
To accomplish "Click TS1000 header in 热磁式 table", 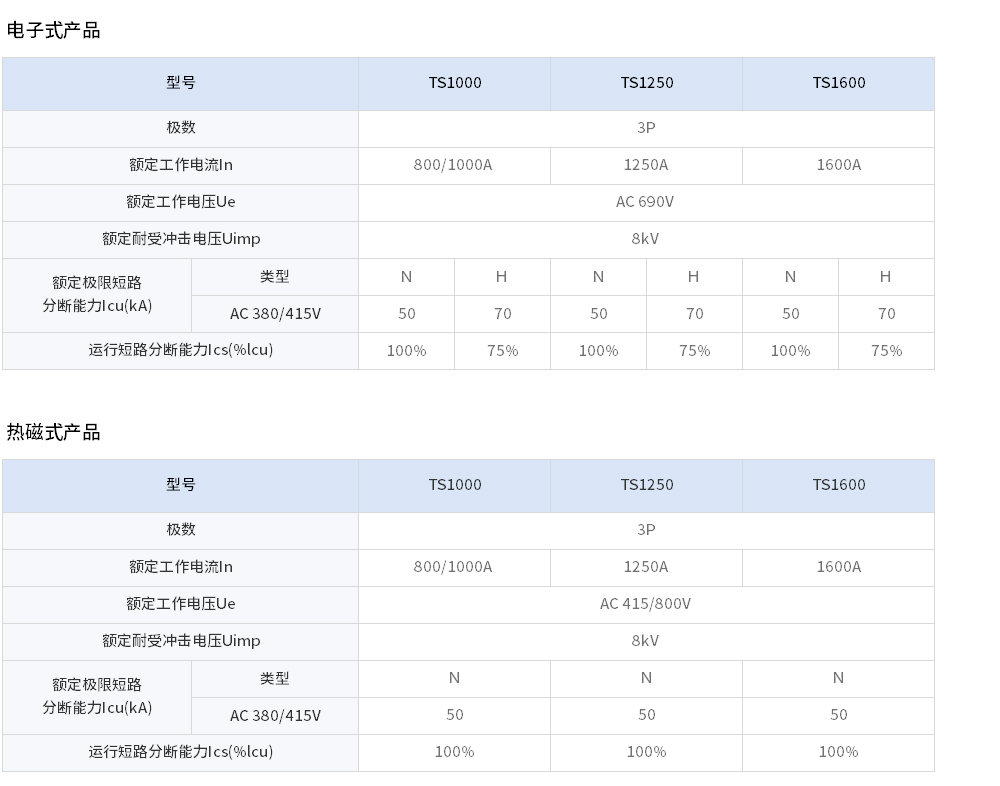I will [455, 485].
